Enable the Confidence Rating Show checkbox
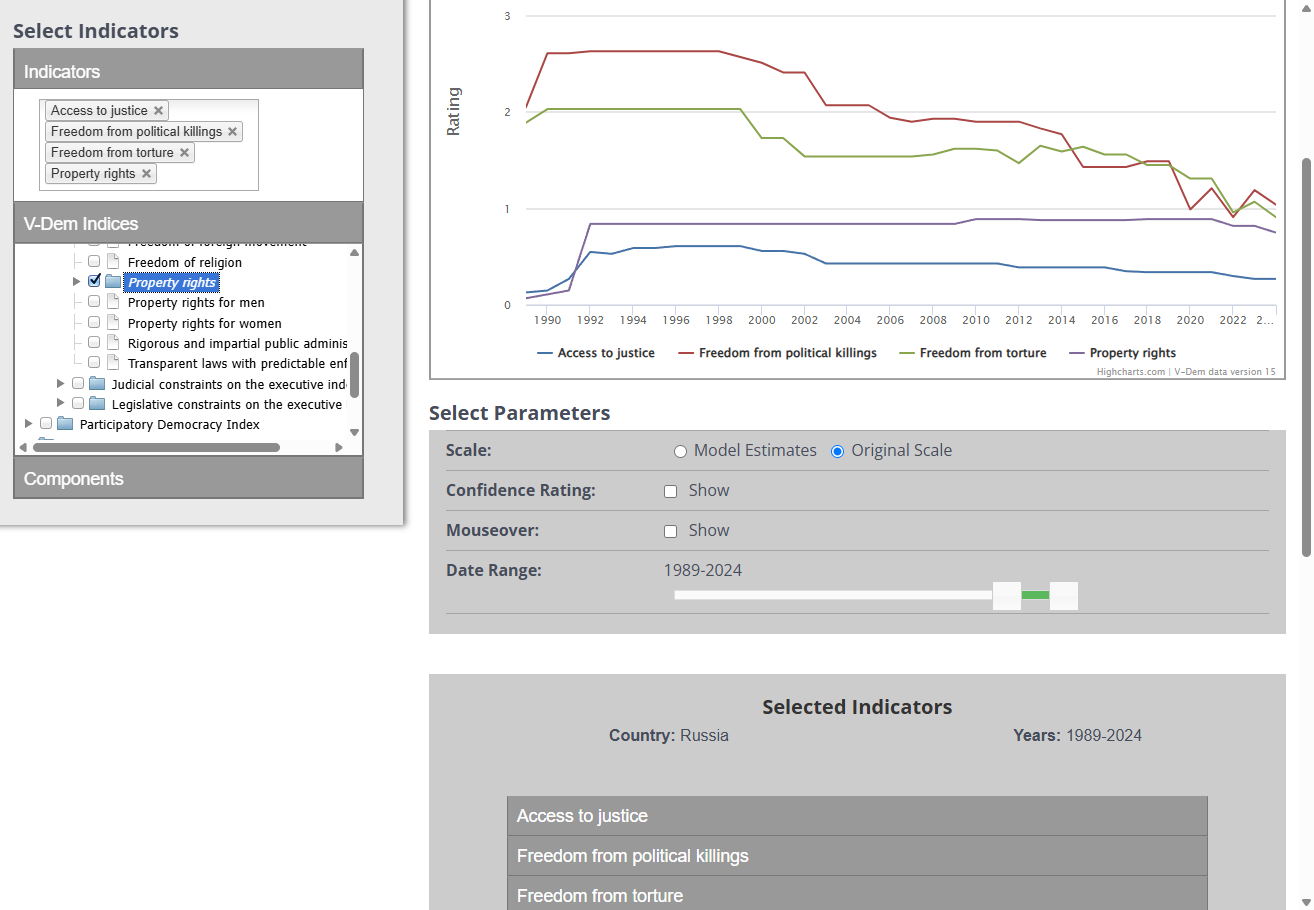Viewport: 1314px width, 910px height. click(x=671, y=491)
